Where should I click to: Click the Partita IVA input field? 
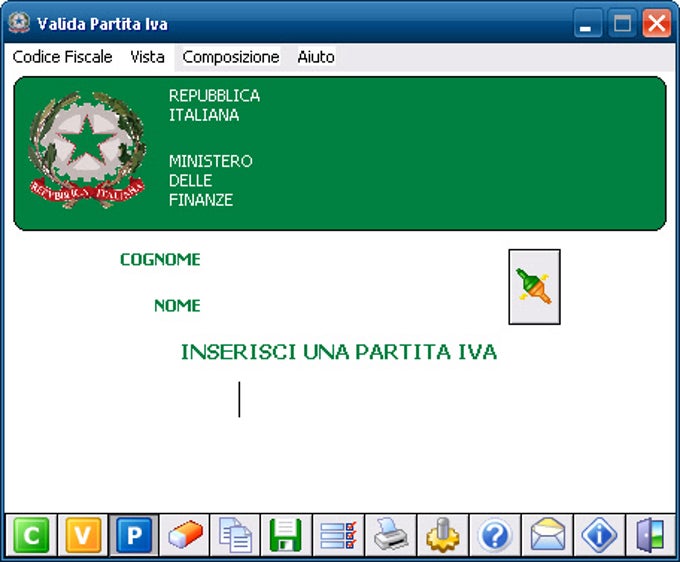tap(338, 399)
